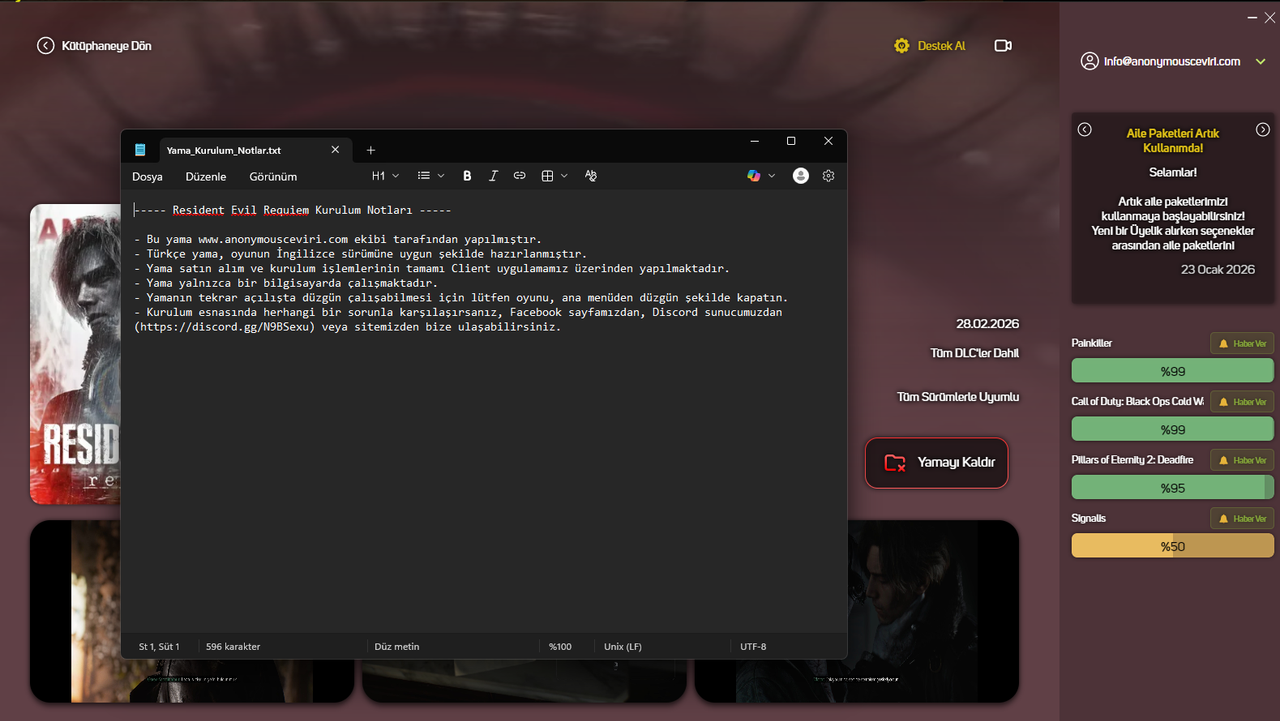Clear formatting icon in Notepad
This screenshot has height=721, width=1280.
590,176
